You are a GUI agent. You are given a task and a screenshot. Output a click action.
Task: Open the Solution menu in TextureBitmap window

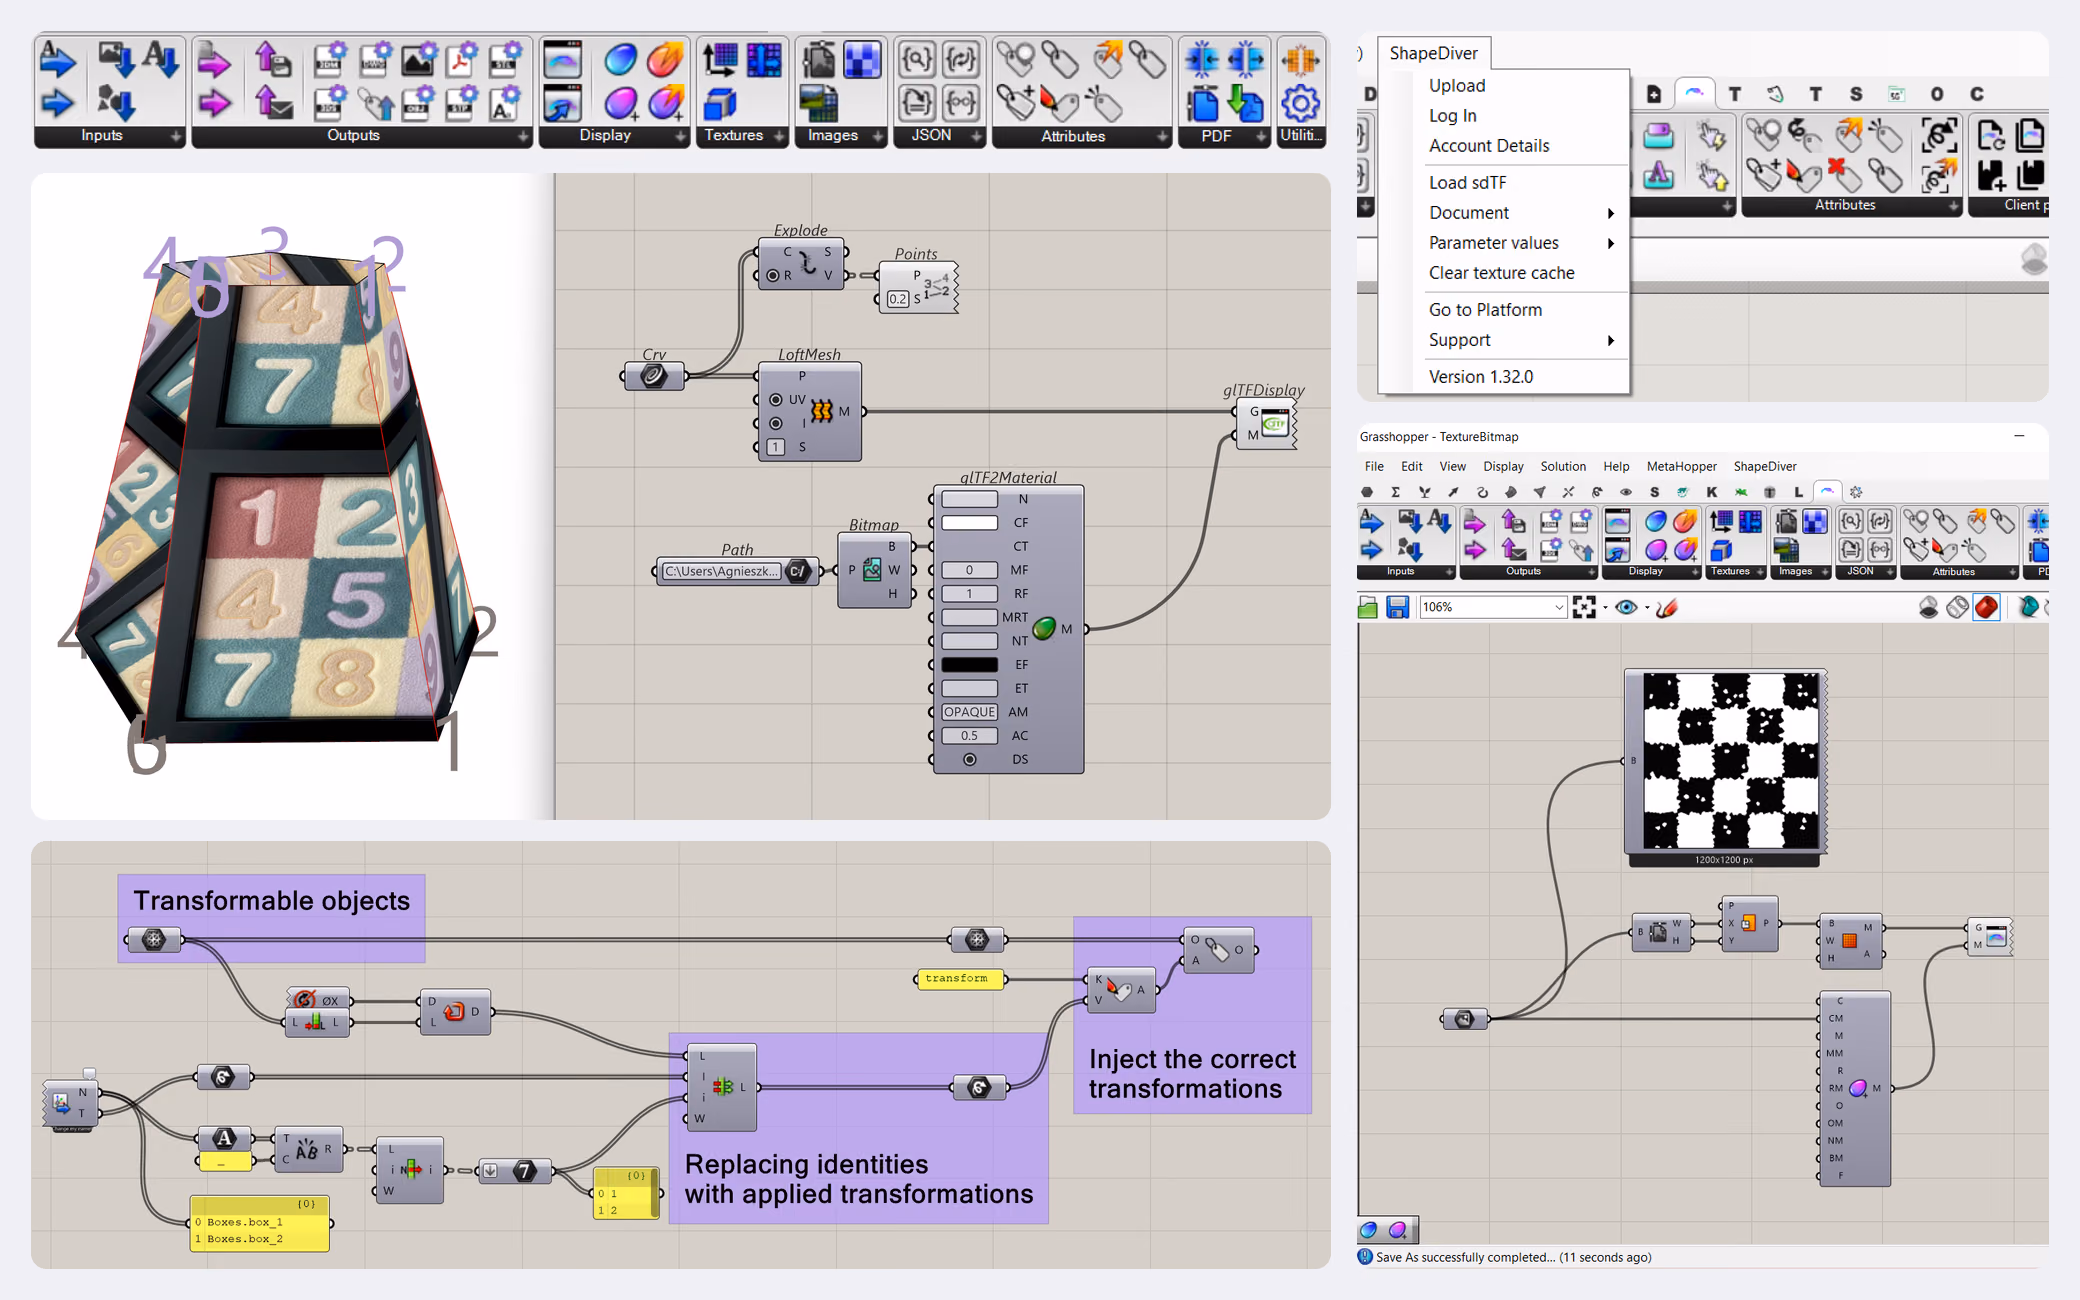pyautogui.click(x=1562, y=466)
